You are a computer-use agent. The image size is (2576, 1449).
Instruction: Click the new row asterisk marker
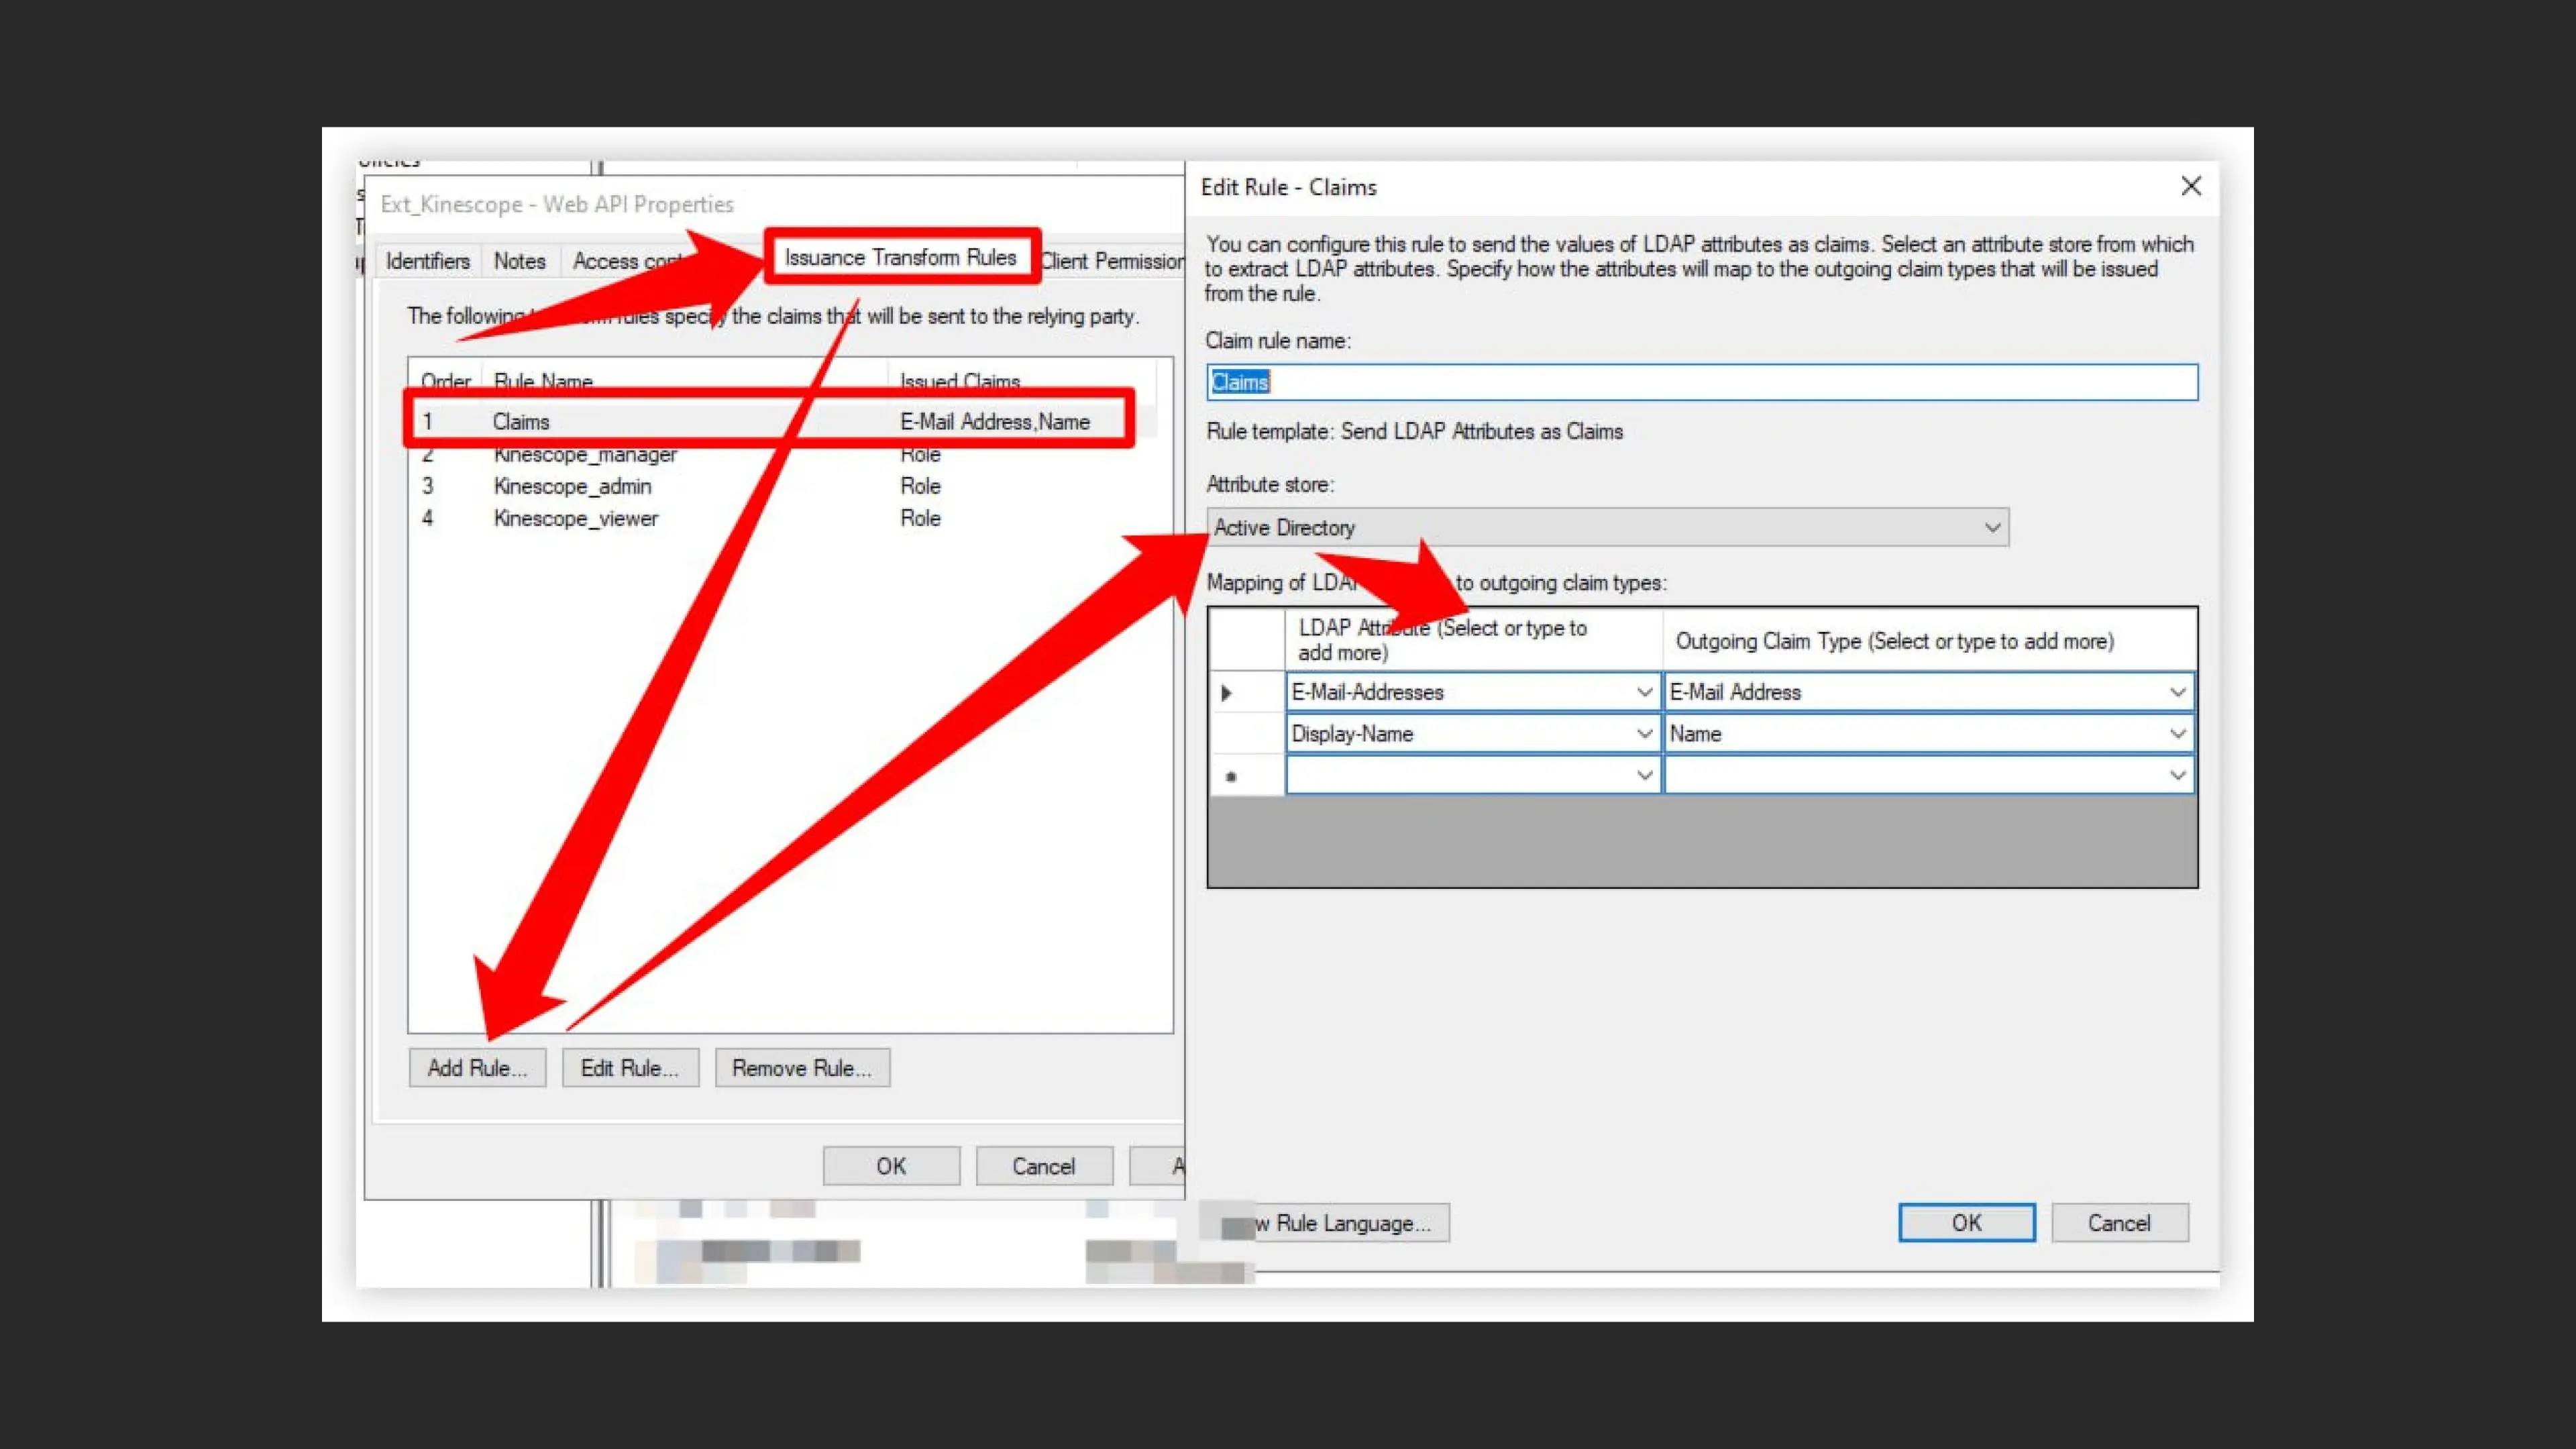click(x=1231, y=776)
